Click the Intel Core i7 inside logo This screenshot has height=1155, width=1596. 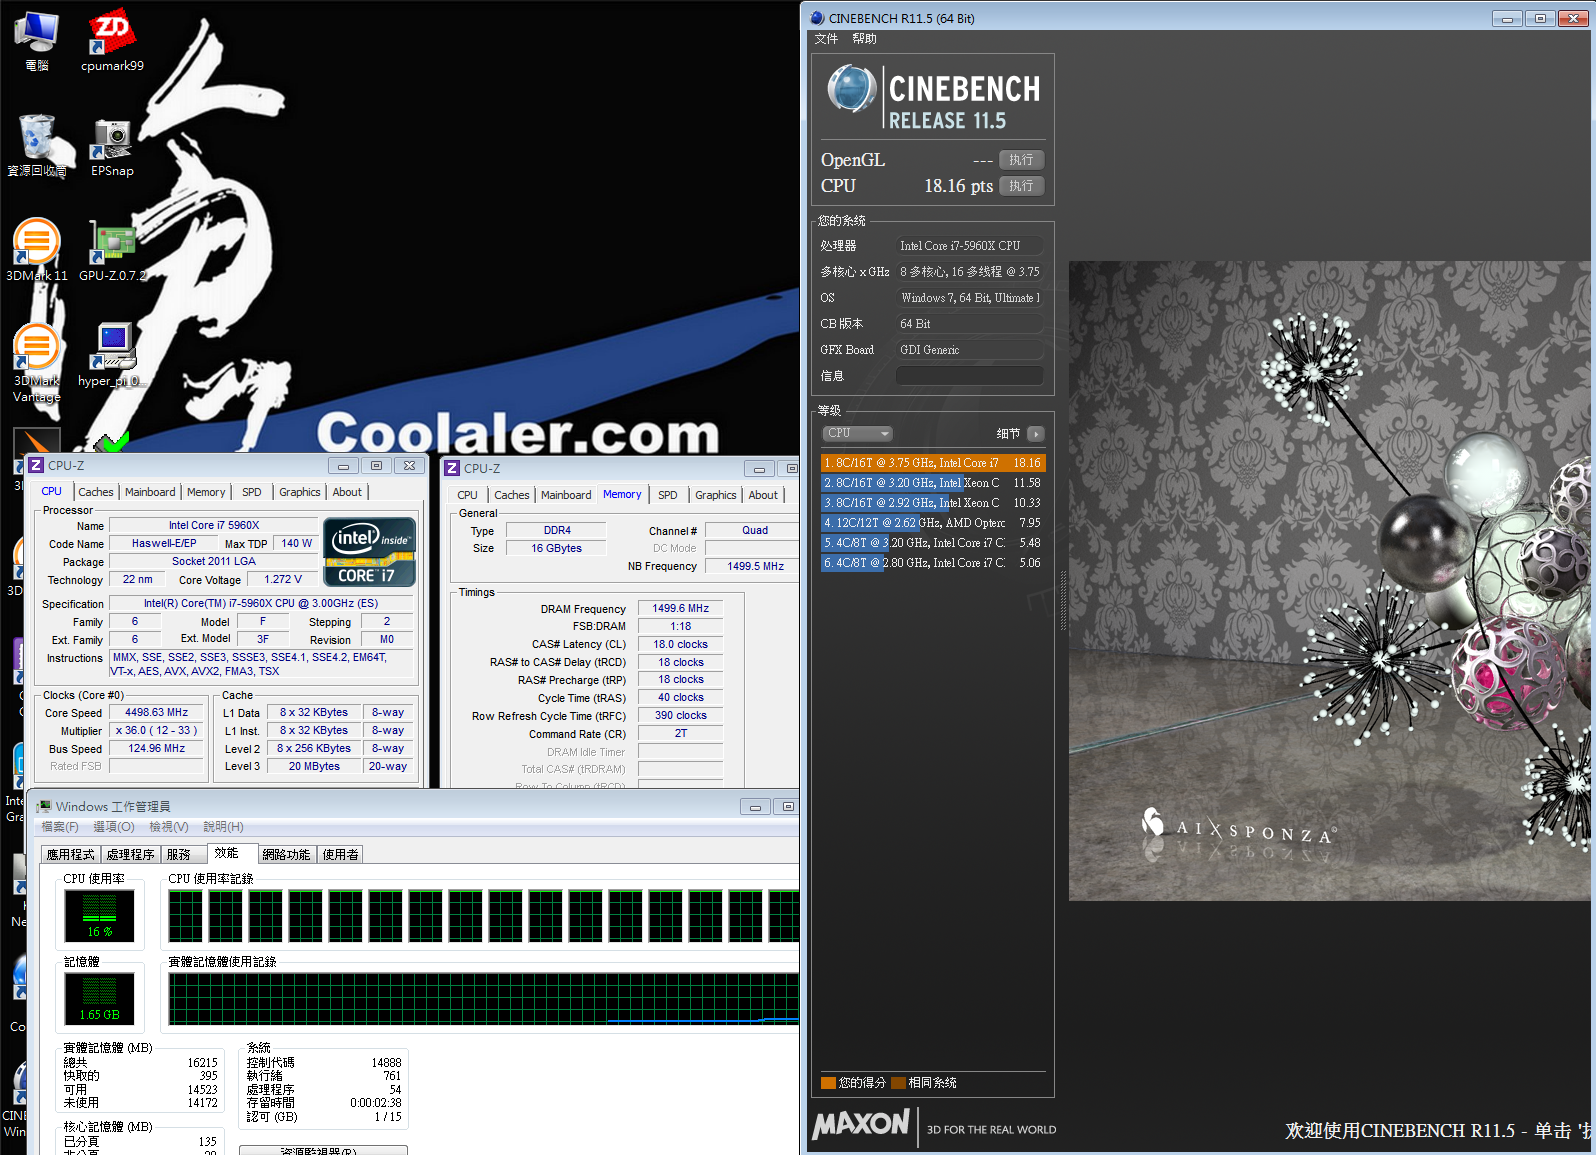(370, 551)
